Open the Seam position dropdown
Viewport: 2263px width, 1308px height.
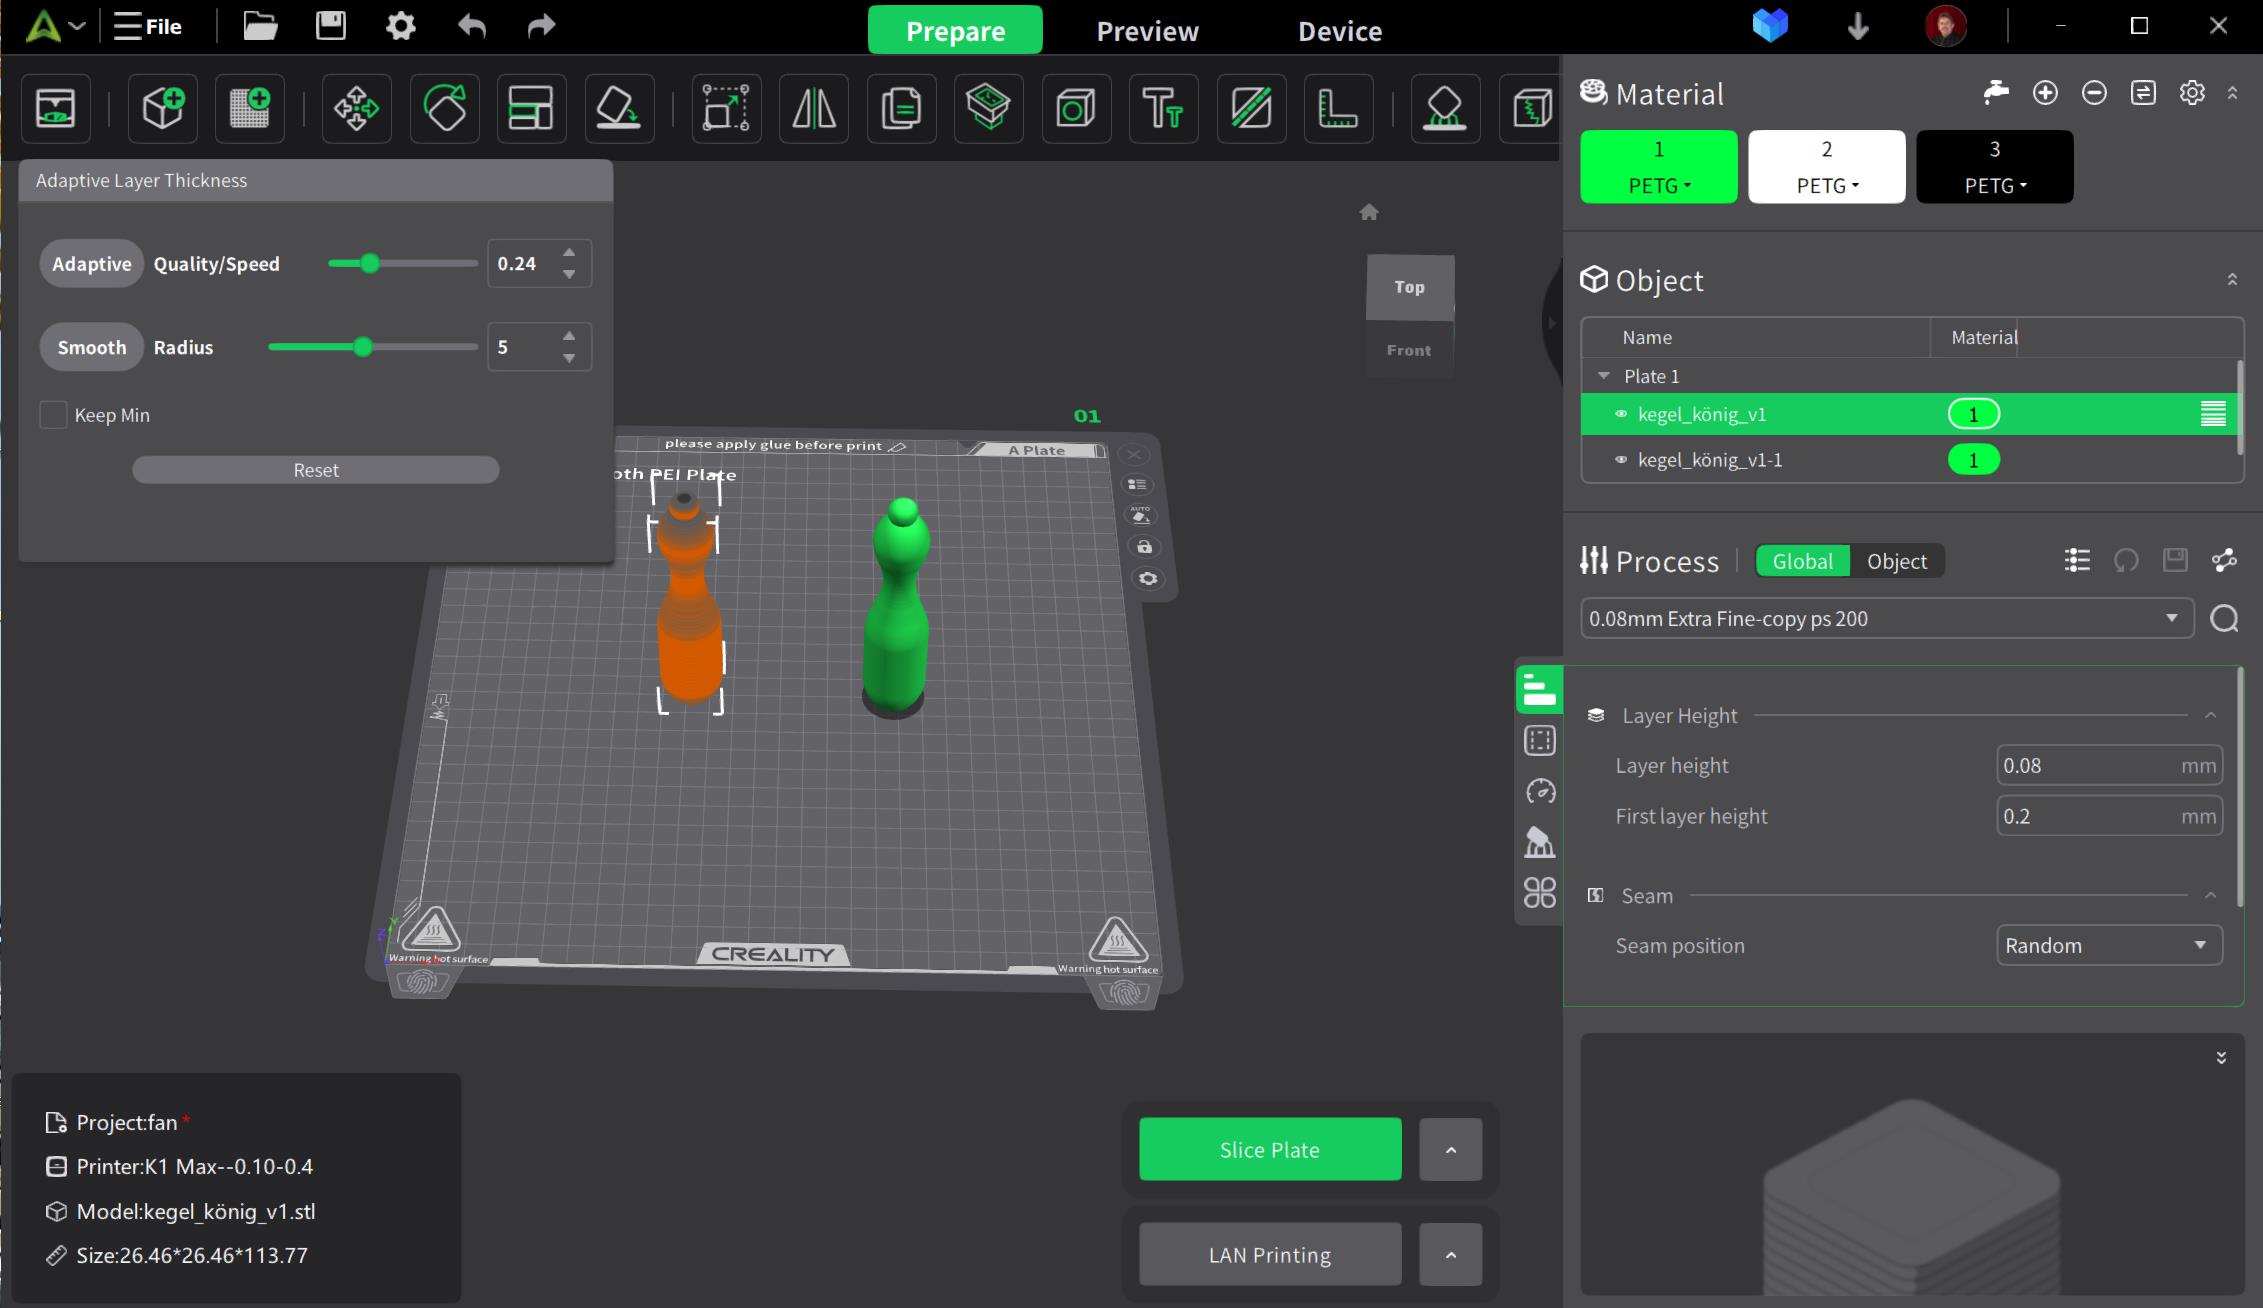(2108, 946)
